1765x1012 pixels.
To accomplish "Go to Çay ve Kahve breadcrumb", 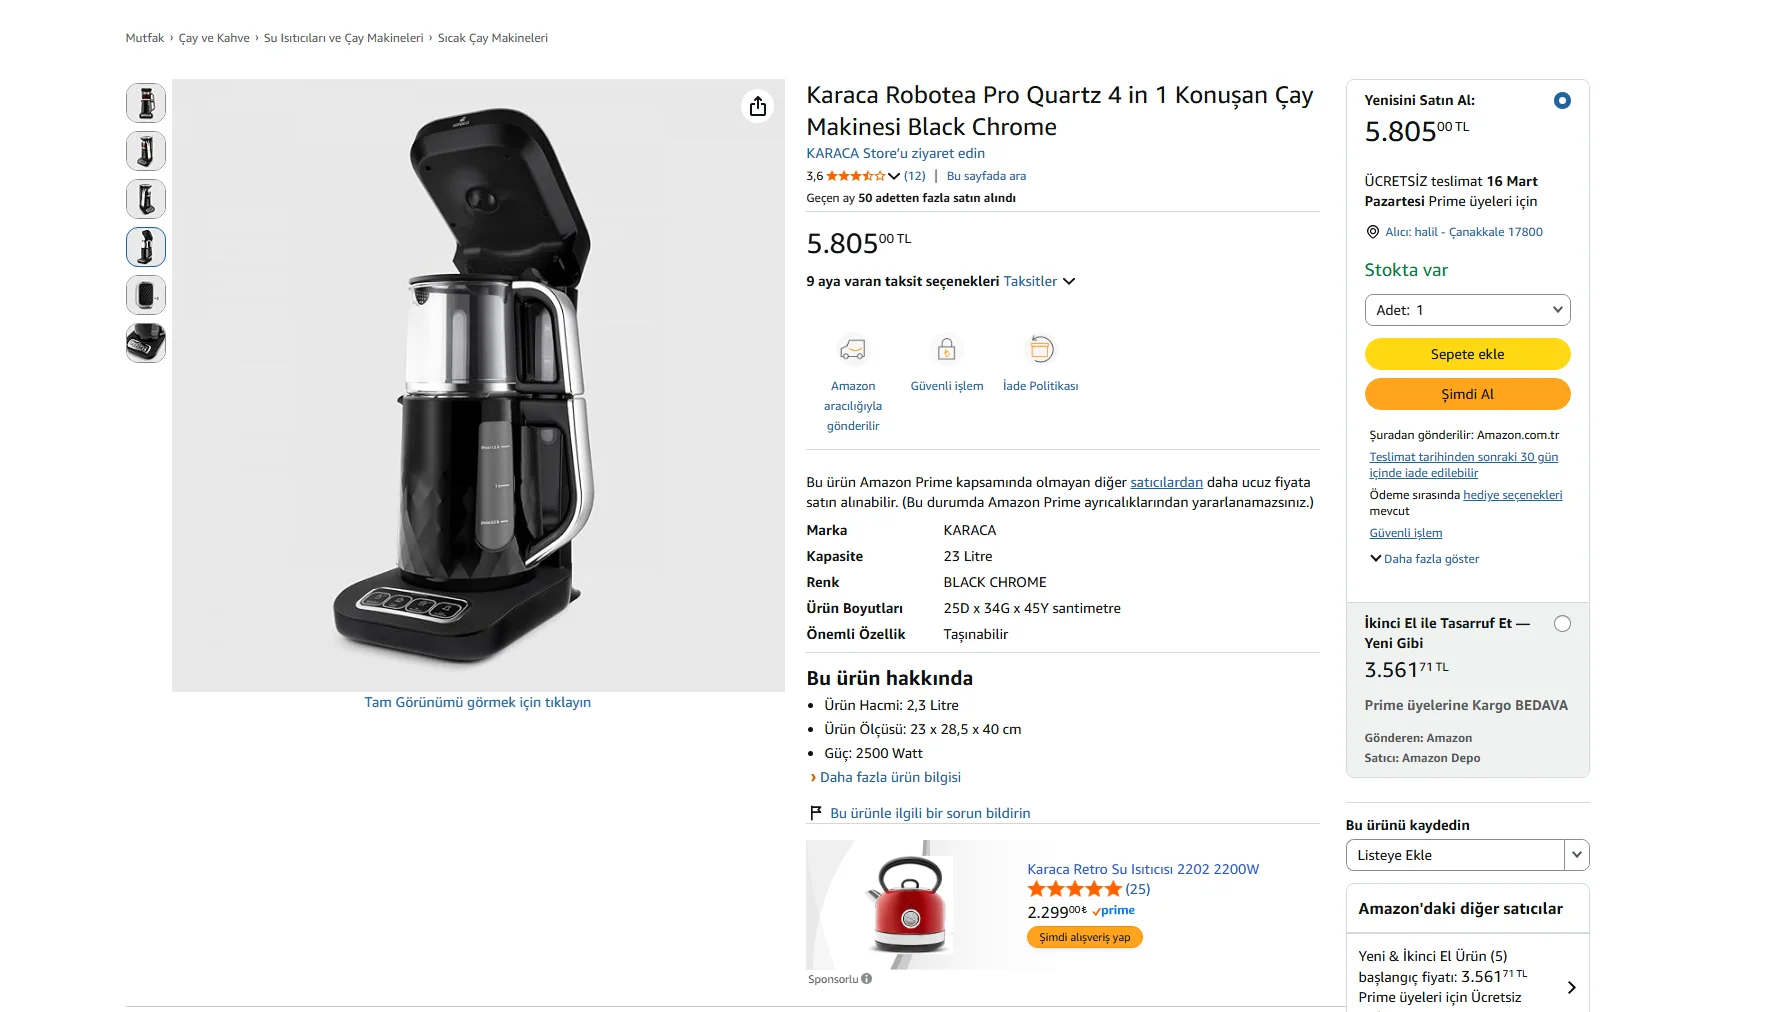I will (x=214, y=38).
